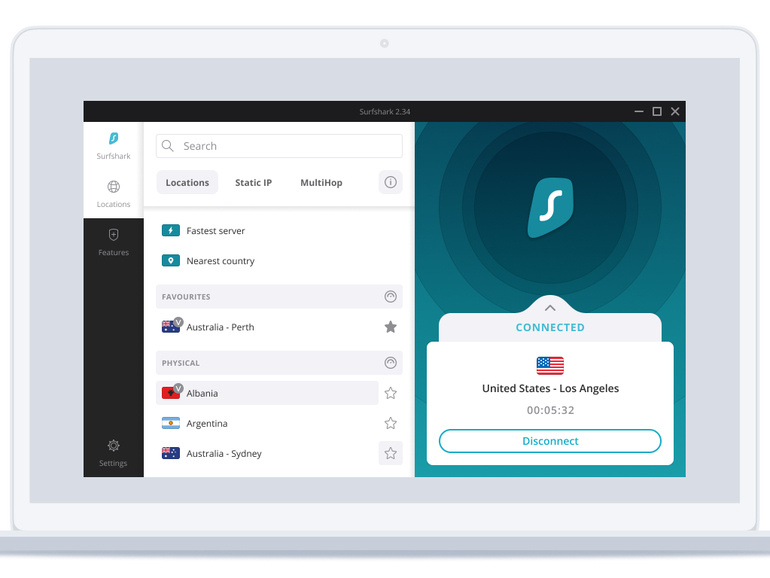Click the search magnifier icon
This screenshot has height=578, width=770.
(168, 146)
